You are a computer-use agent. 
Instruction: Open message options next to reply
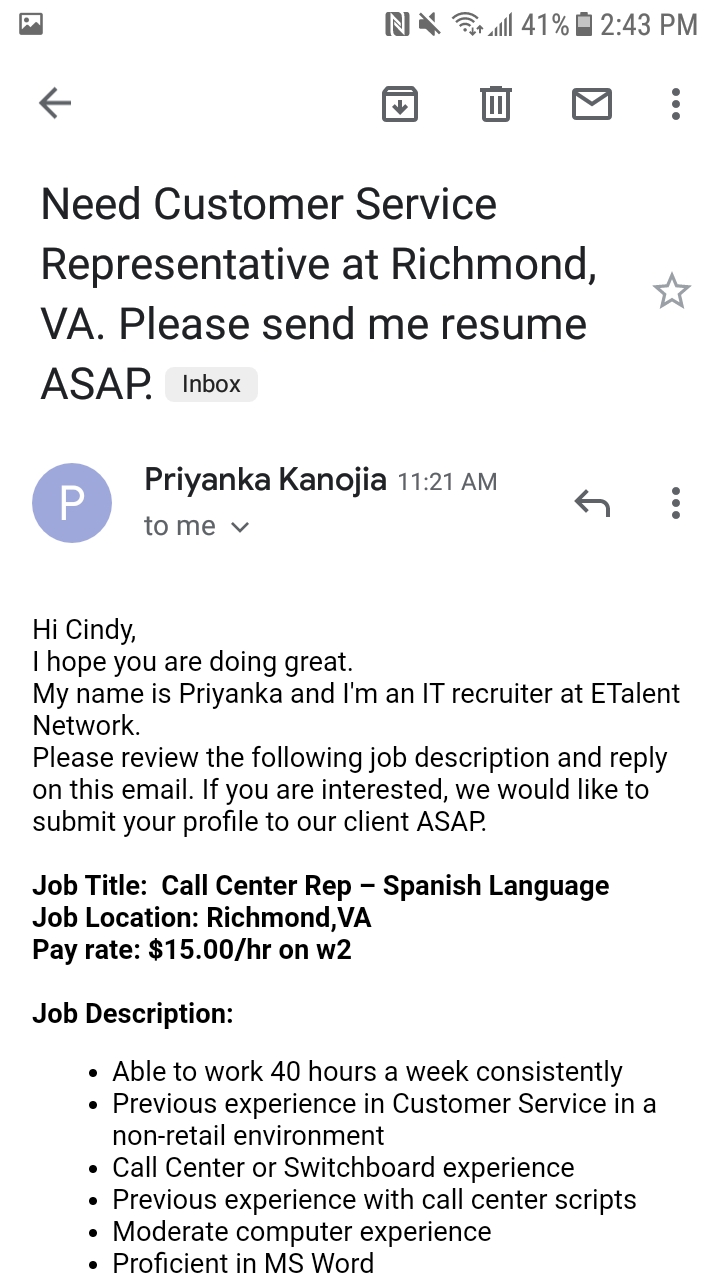pos(676,503)
